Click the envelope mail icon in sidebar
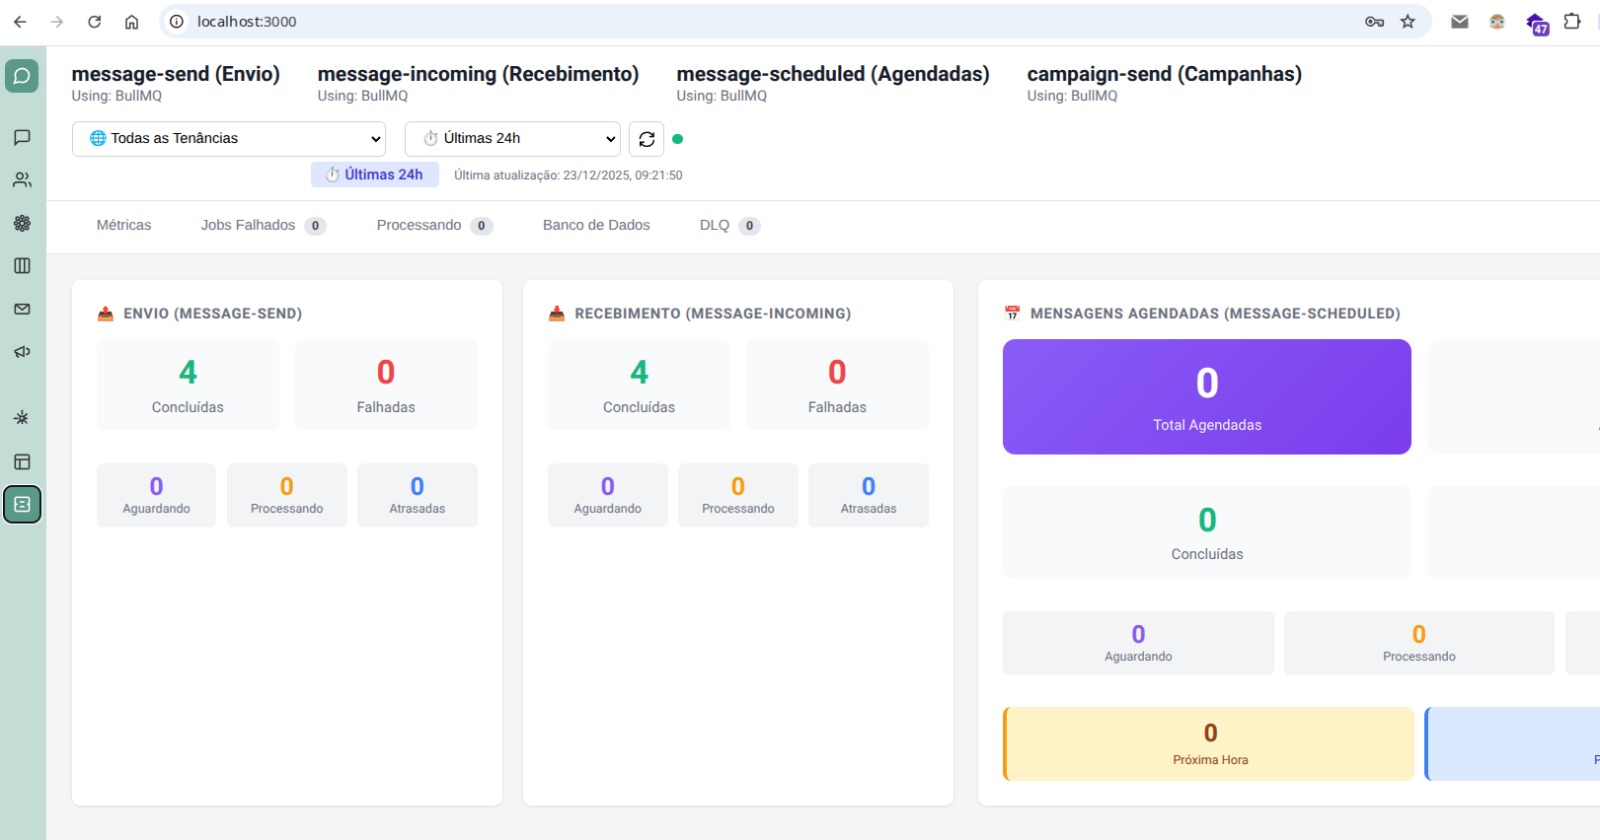 [x=22, y=309]
